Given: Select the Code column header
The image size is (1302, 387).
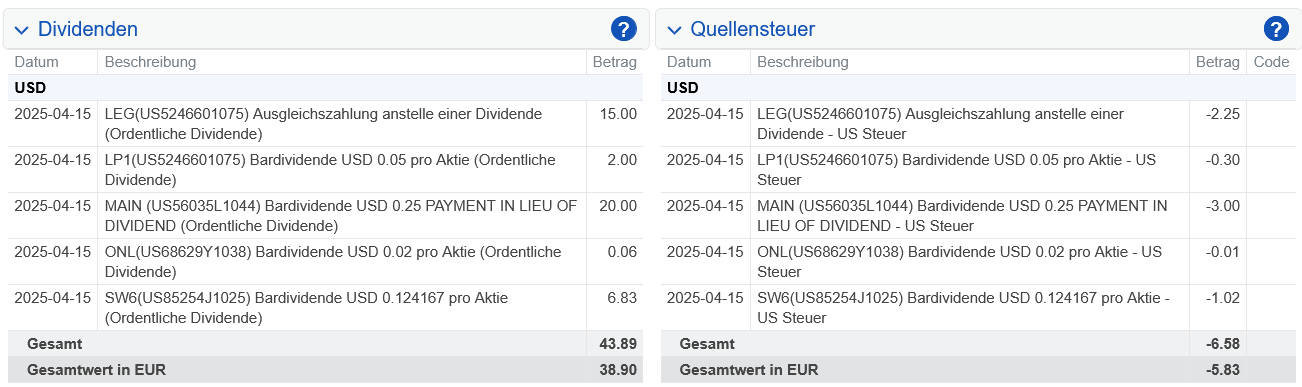Looking at the screenshot, I should 1271,62.
